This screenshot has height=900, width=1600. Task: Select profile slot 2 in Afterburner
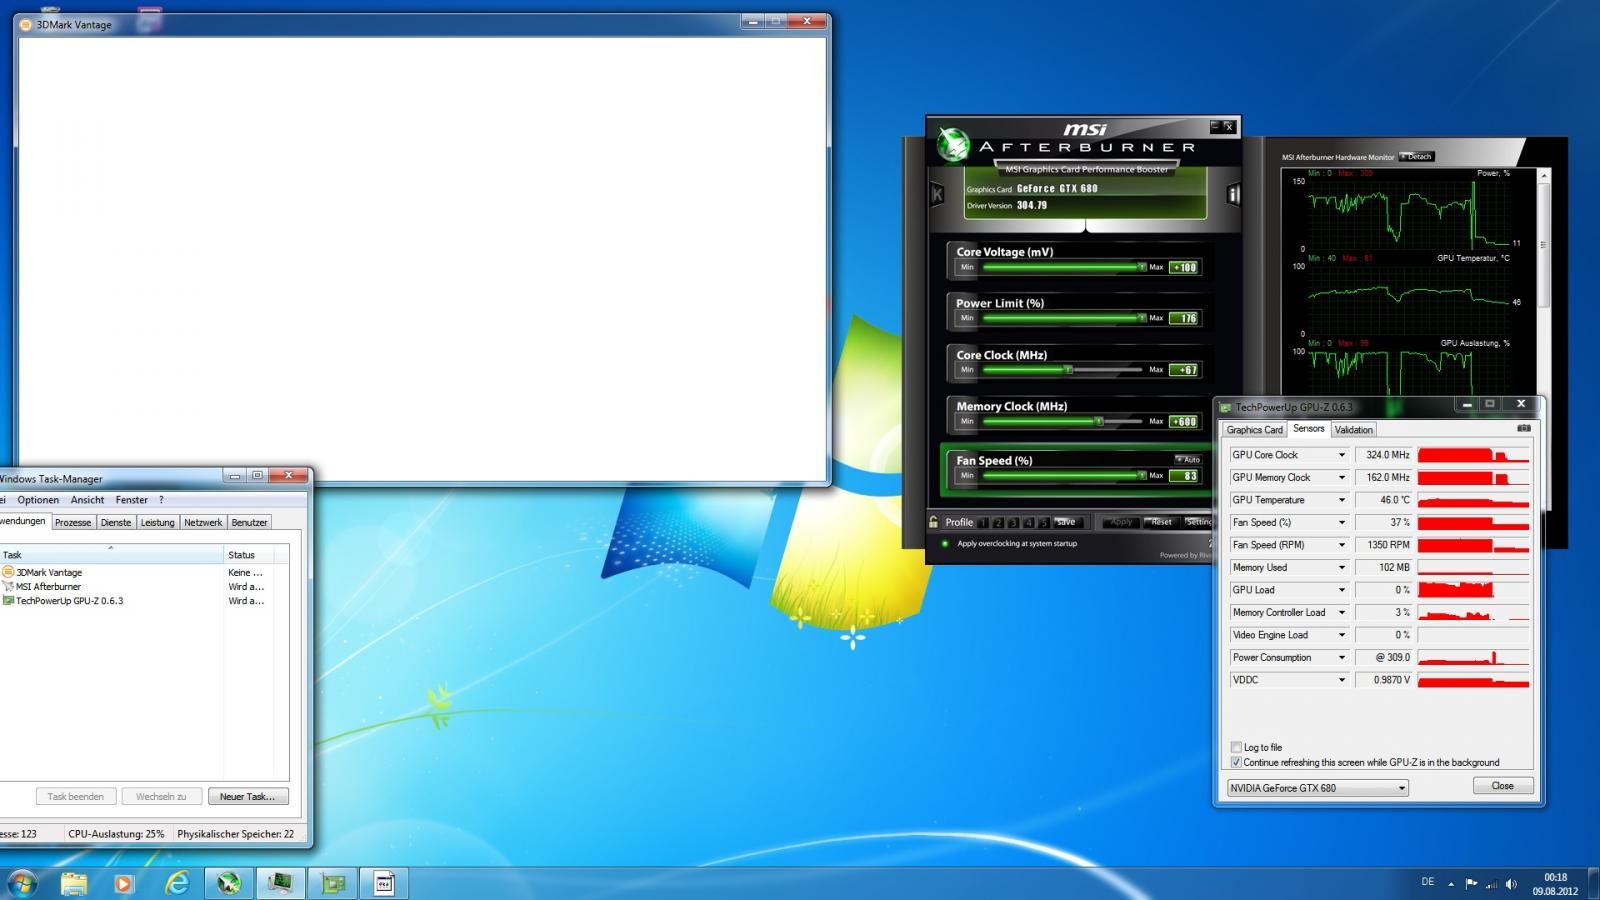(998, 522)
